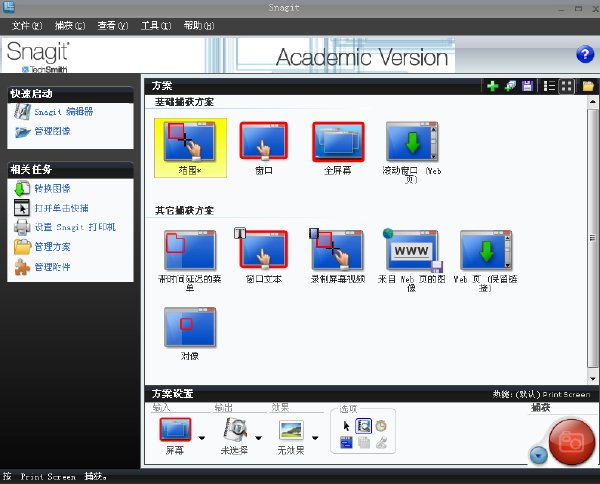
Task: Click the blue help question mark icon
Action: (x=585, y=55)
